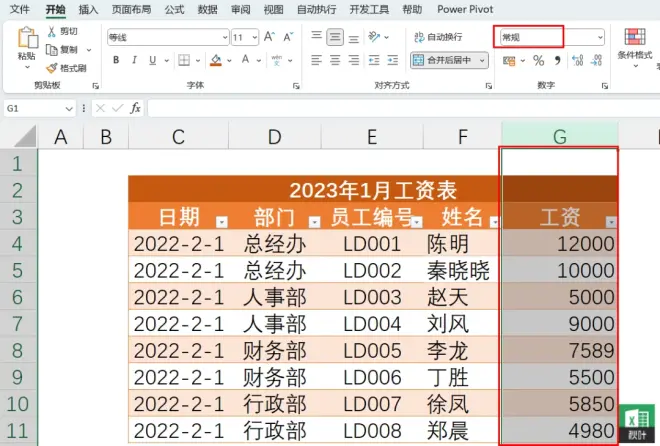Apply comma thousands separator style
Screen dimensions: 660x446
point(558,61)
